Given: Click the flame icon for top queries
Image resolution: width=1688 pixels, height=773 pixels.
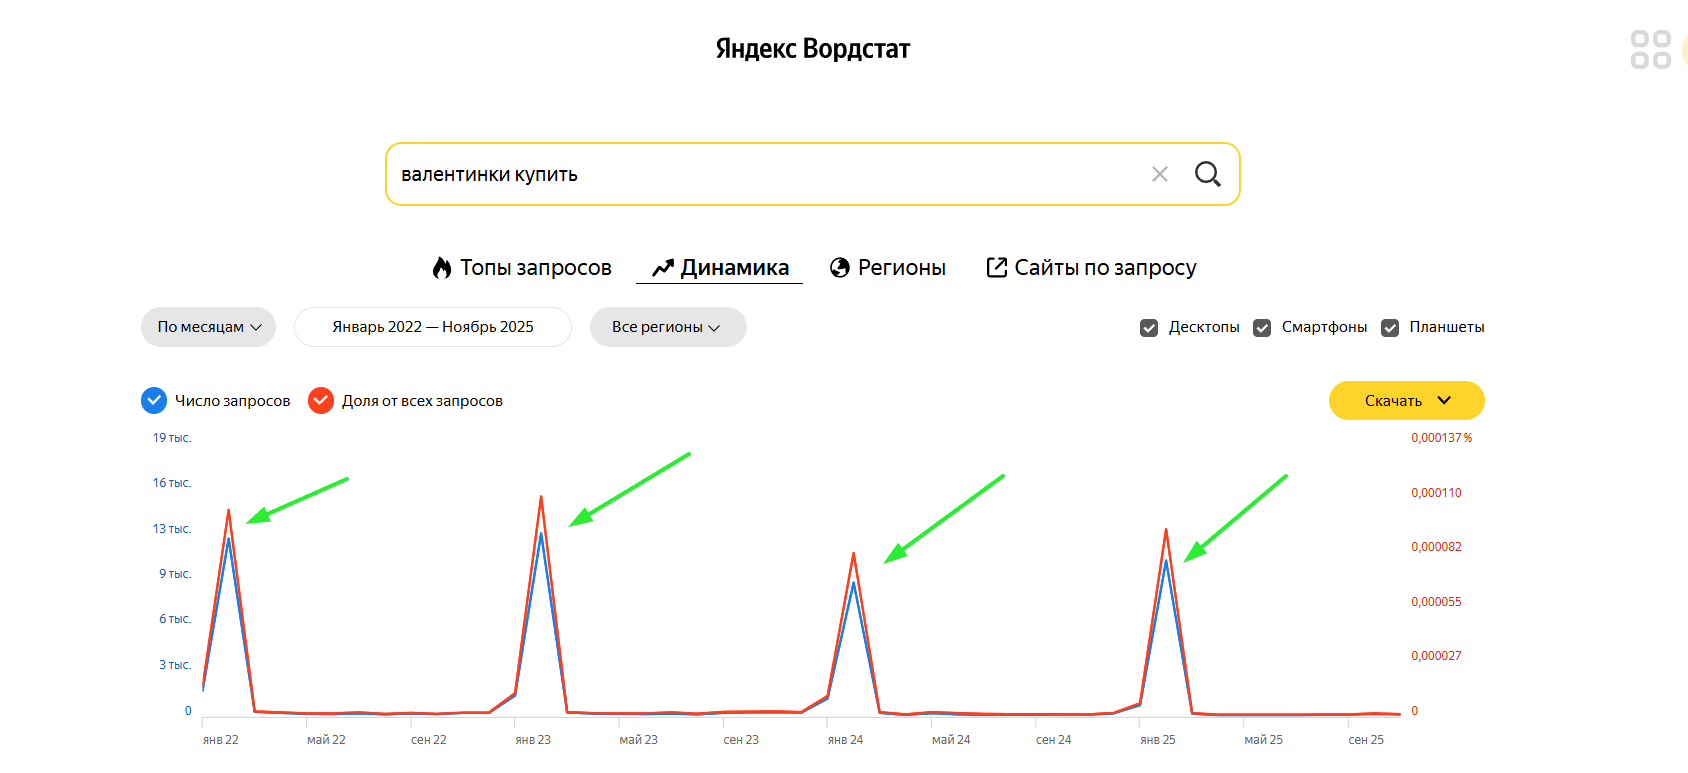Looking at the screenshot, I should 442,268.
